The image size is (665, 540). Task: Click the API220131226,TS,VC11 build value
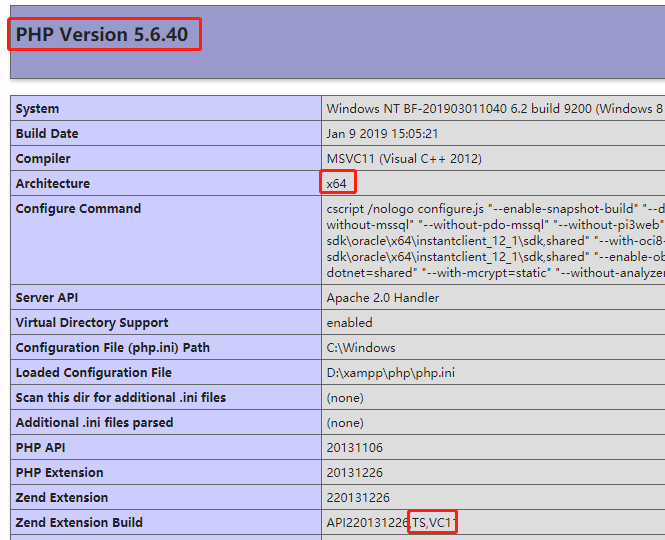[391, 523]
